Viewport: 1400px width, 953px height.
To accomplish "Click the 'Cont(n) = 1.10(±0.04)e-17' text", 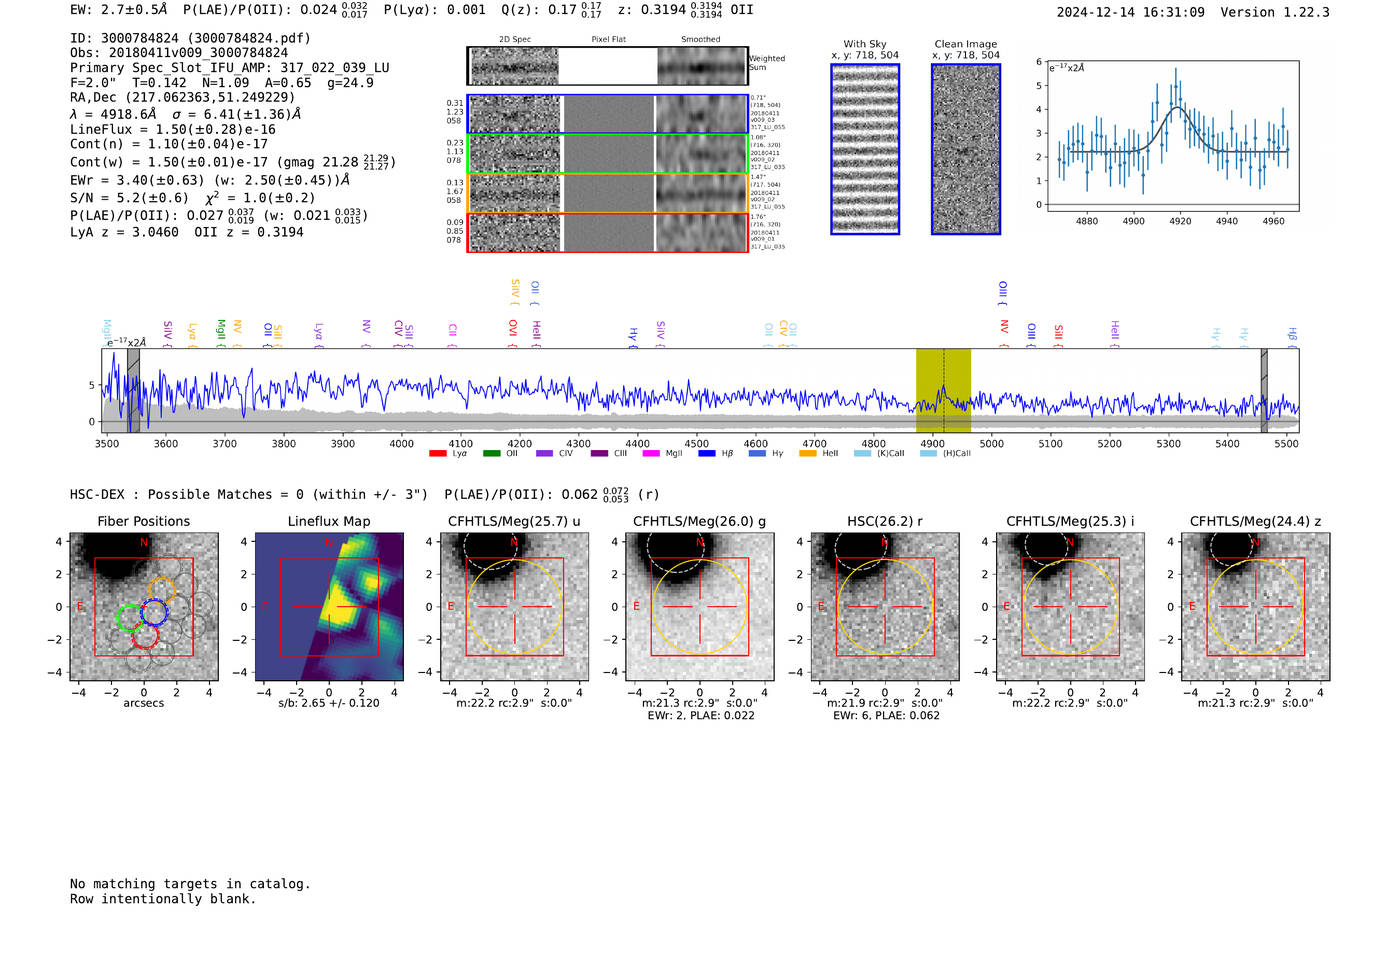I will pyautogui.click(x=169, y=144).
